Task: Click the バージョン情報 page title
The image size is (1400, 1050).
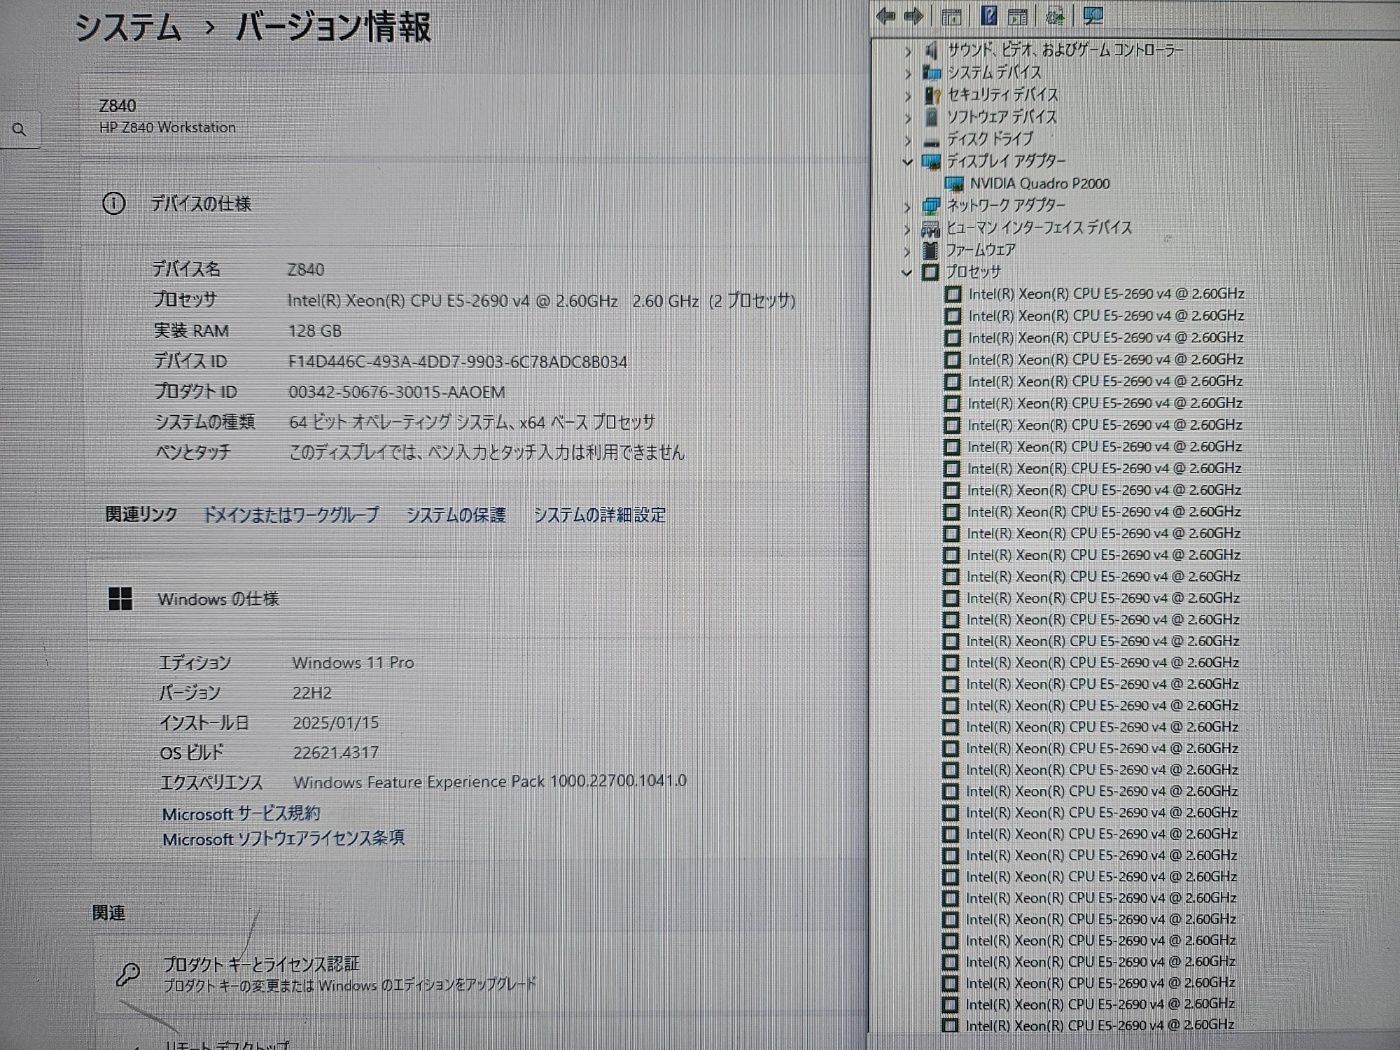Action: click(333, 27)
